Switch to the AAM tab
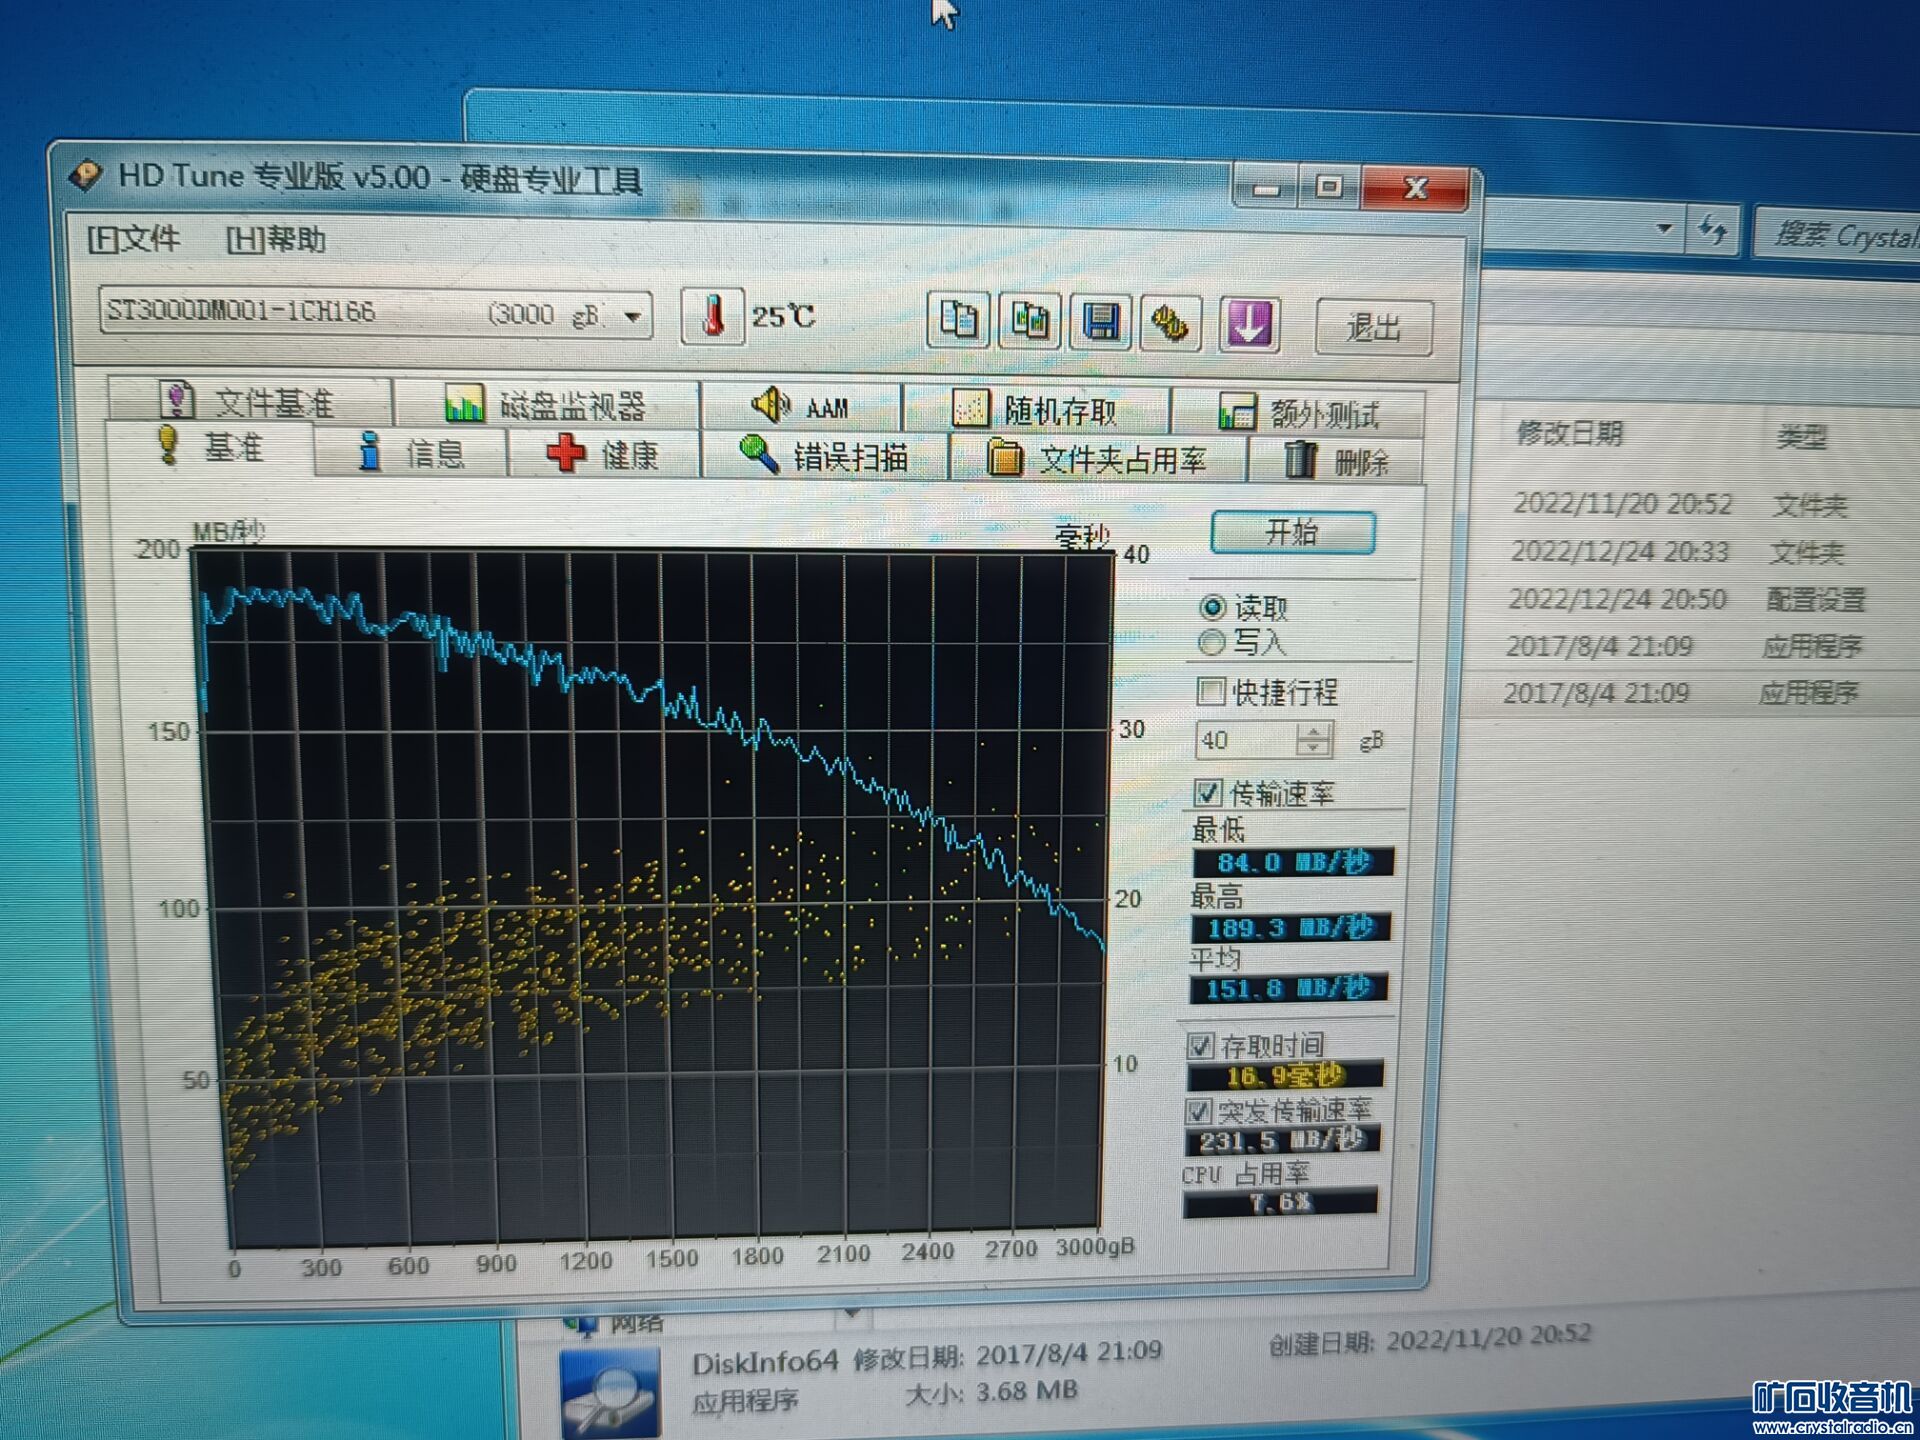The height and width of the screenshot is (1440, 1920). pyautogui.click(x=801, y=407)
